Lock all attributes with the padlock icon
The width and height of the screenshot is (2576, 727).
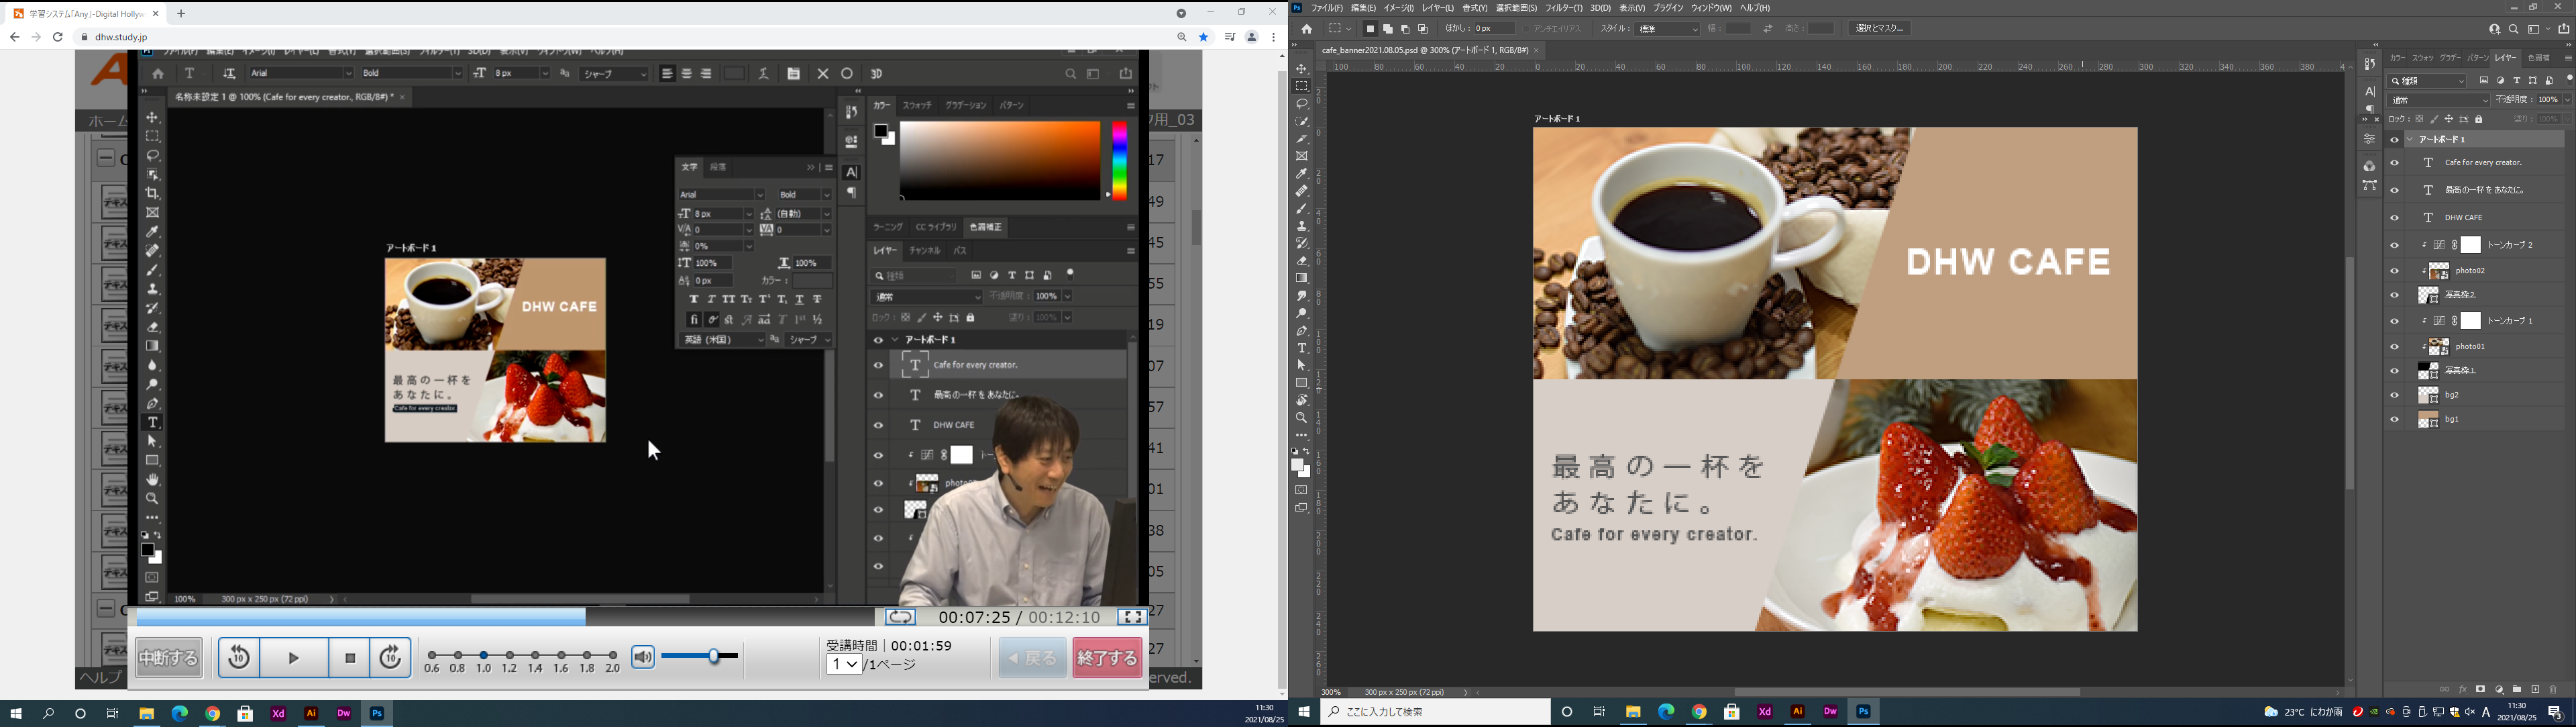(x=2479, y=119)
